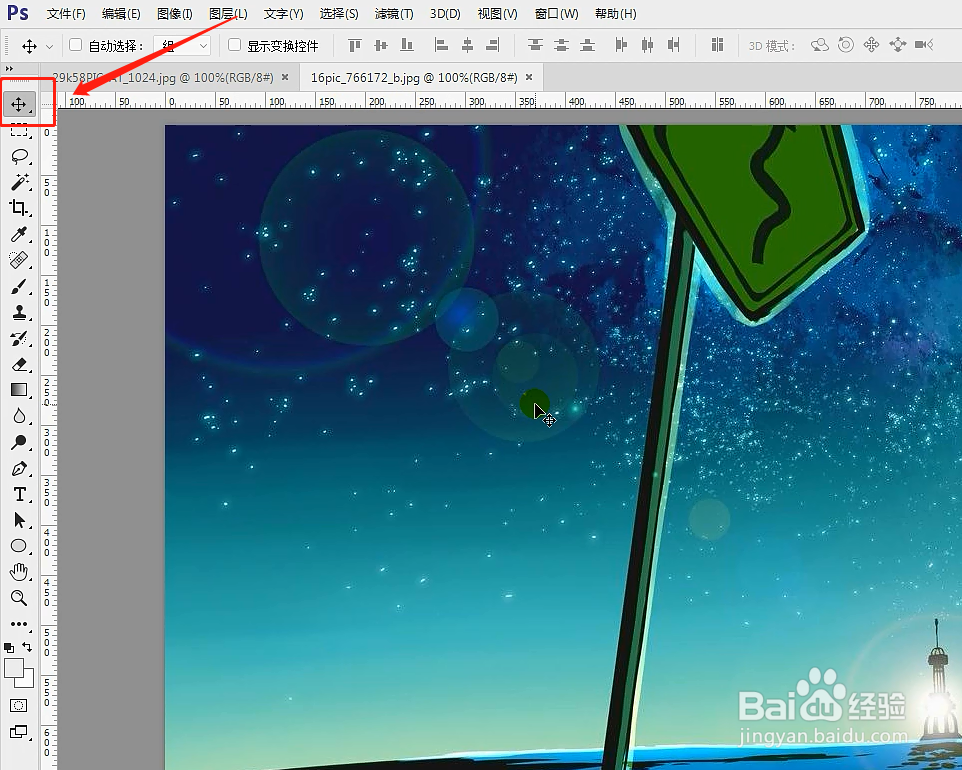Select the Rectangular Marquee tool
962x770 pixels.
[x=19, y=130]
